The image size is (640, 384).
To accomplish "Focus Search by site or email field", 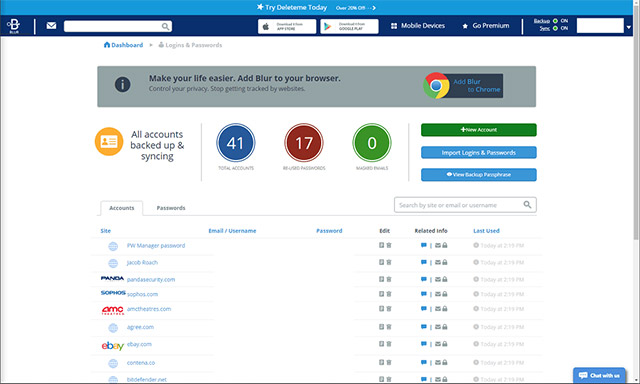I will coord(465,205).
